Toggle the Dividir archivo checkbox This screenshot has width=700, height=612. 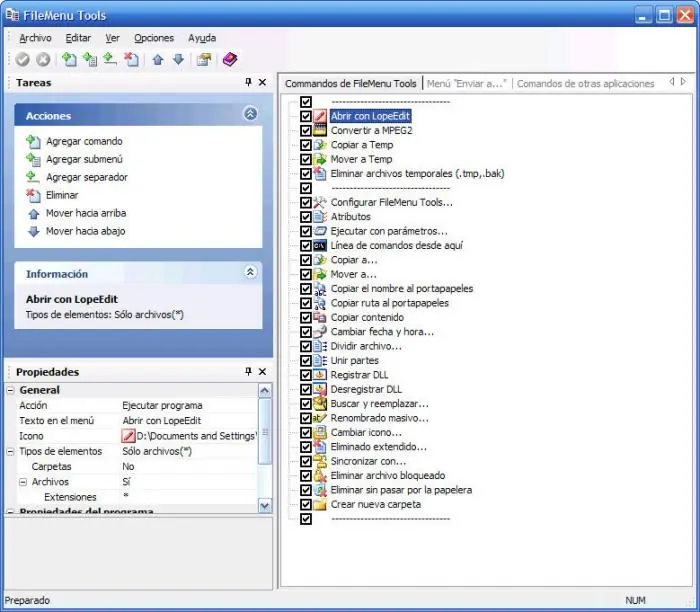(306, 346)
